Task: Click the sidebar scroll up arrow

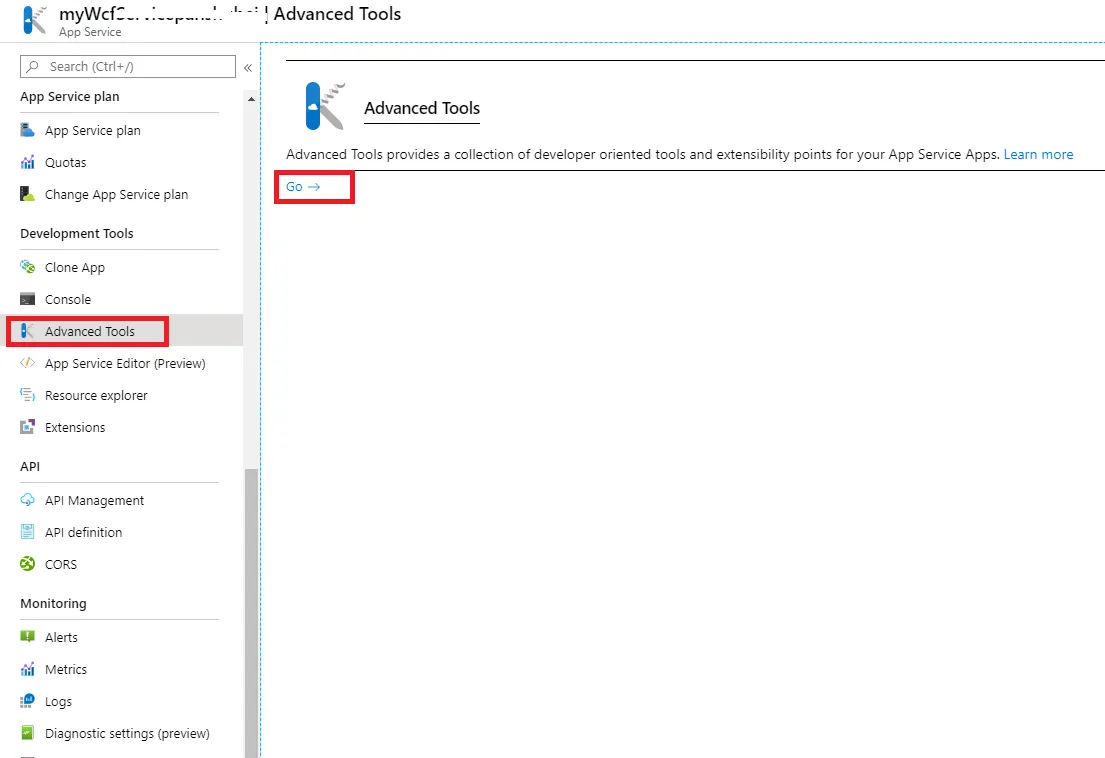Action: pyautogui.click(x=251, y=99)
